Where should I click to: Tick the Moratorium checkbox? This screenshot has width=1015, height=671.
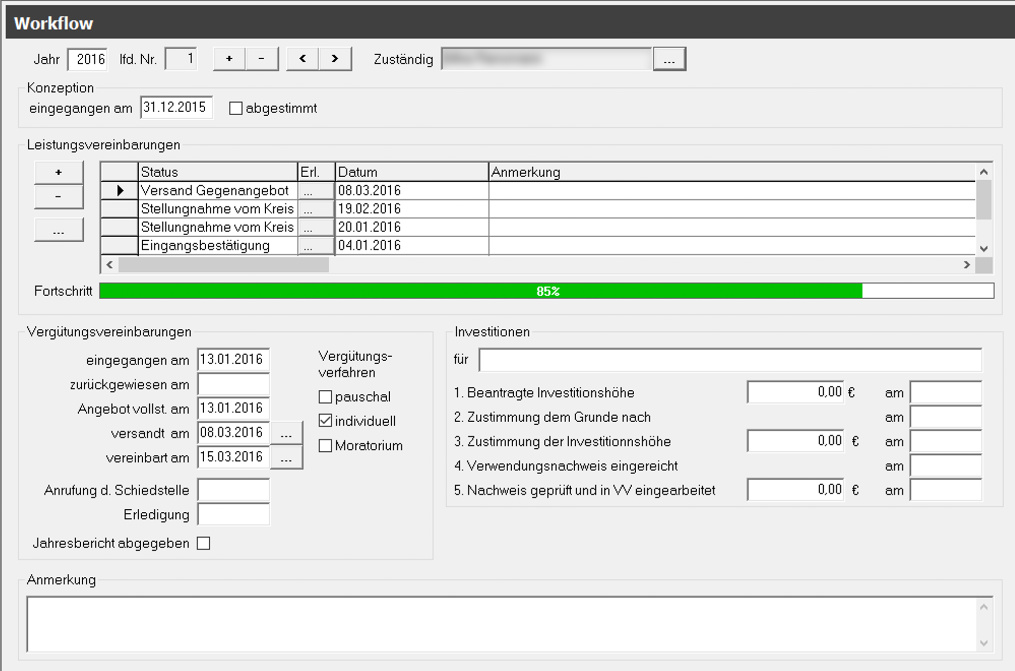click(325, 446)
